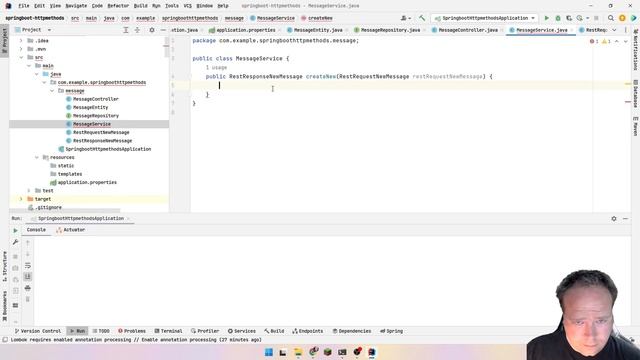Collapse the message package

(x=52, y=91)
